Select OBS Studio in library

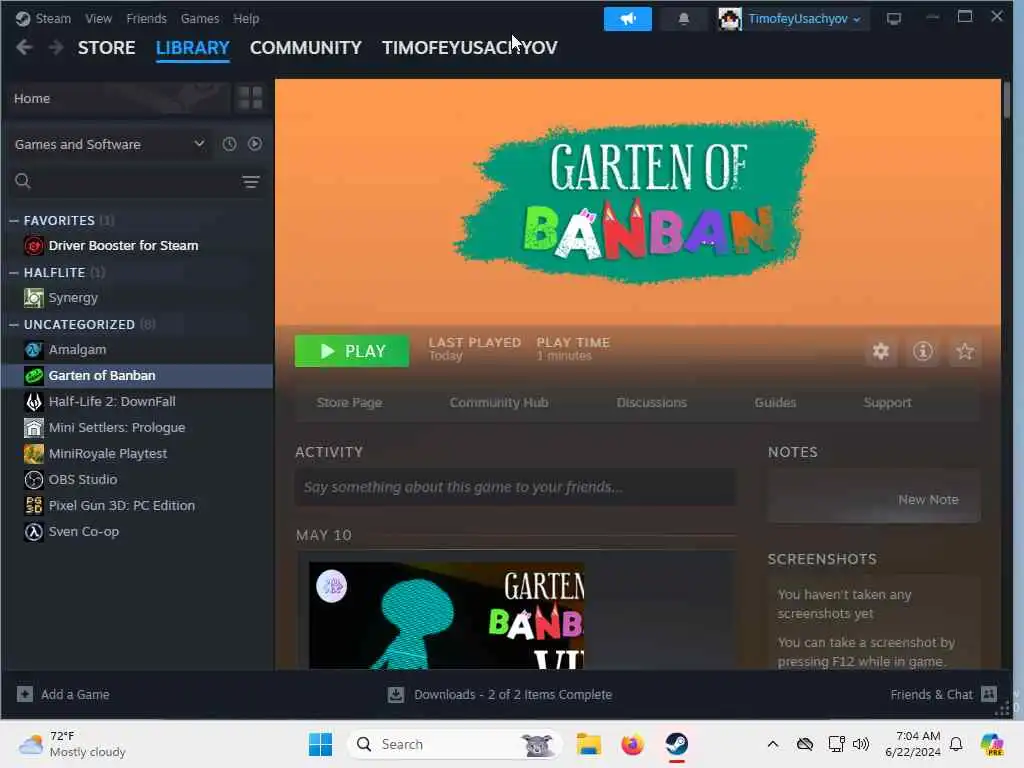[x=137, y=479]
